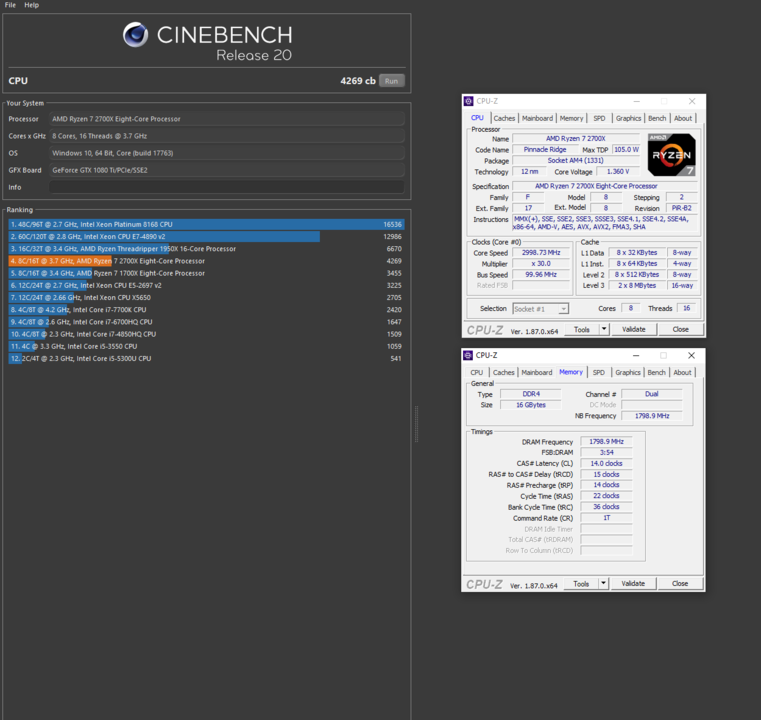Image resolution: width=761 pixels, height=720 pixels.
Task: Select Threadripper 1950X ranking row
Action: [206, 249]
